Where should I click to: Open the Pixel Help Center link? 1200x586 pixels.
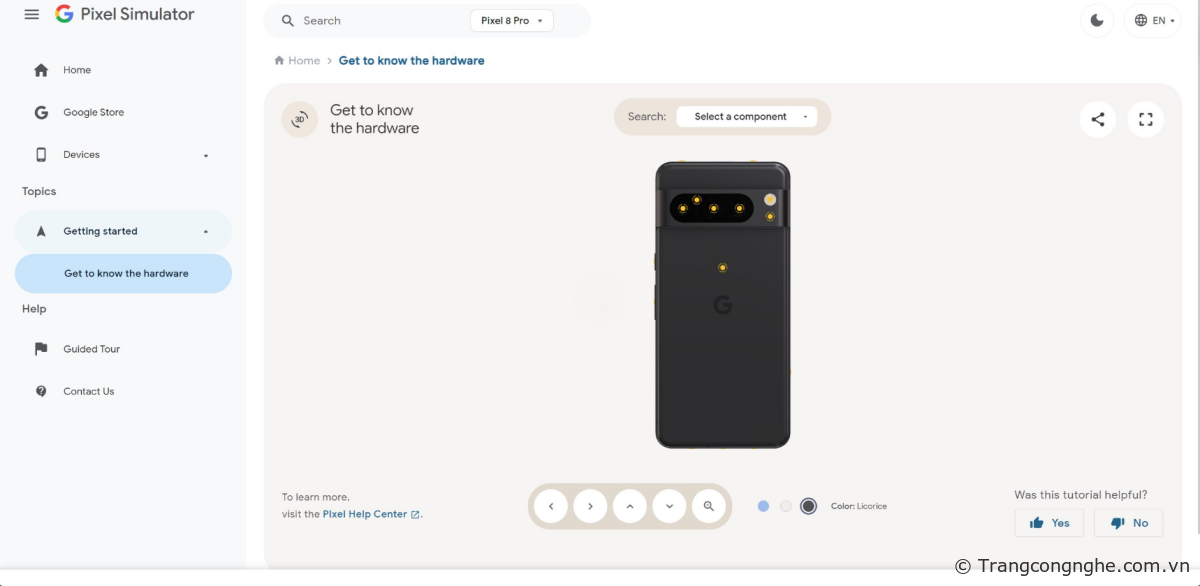tap(365, 514)
